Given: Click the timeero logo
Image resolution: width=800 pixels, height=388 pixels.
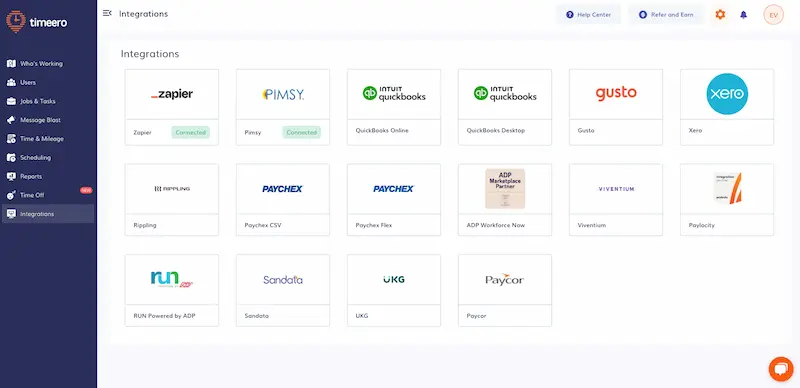Looking at the screenshot, I should 36,22.
